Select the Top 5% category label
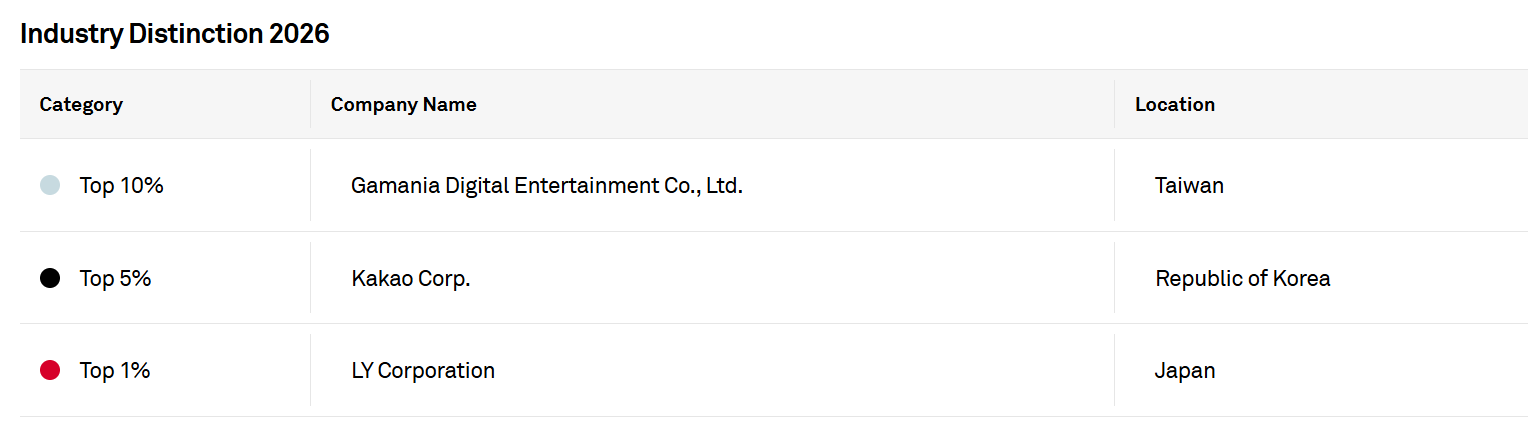Screen dimensions: 1528x441 [x=115, y=278]
